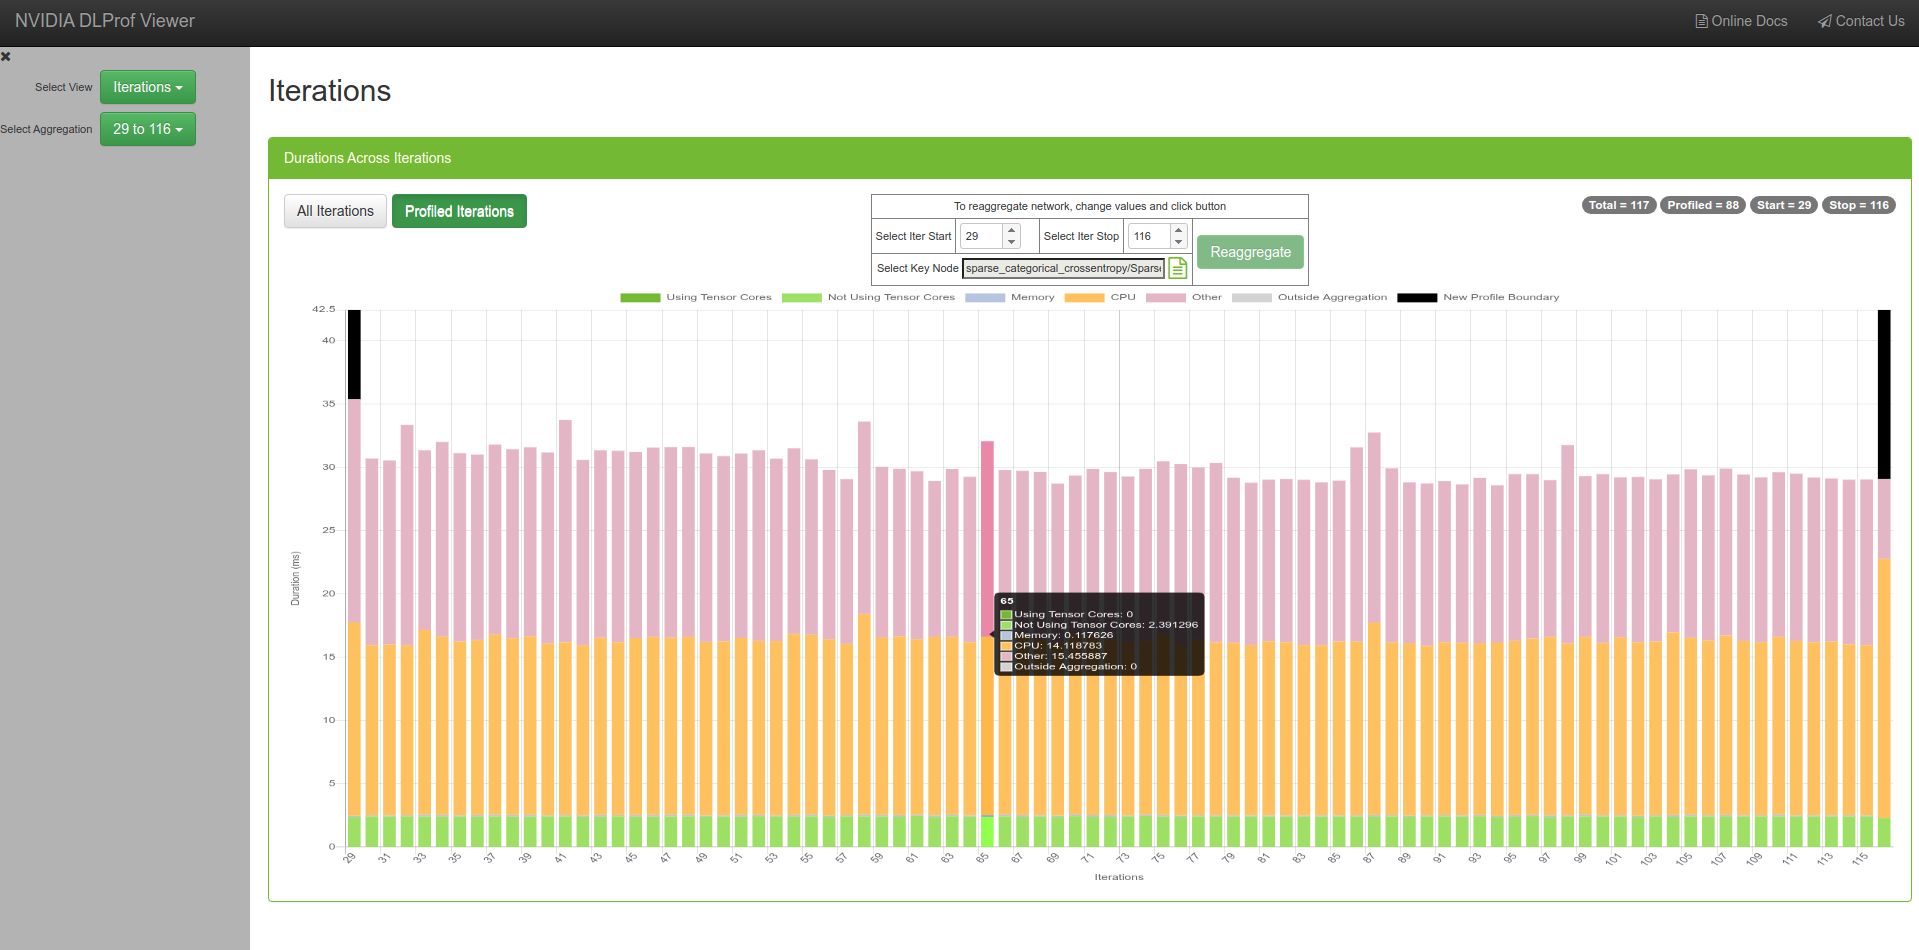Hide the Memory series in the legend

[x=985, y=298]
